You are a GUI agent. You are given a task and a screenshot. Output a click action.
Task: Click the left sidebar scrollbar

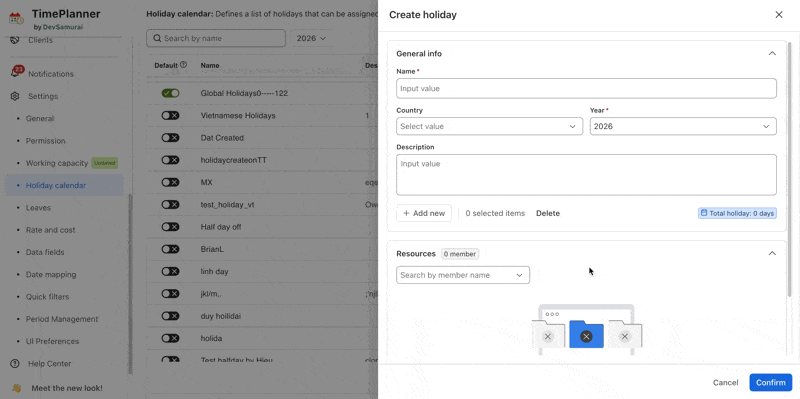point(130,283)
